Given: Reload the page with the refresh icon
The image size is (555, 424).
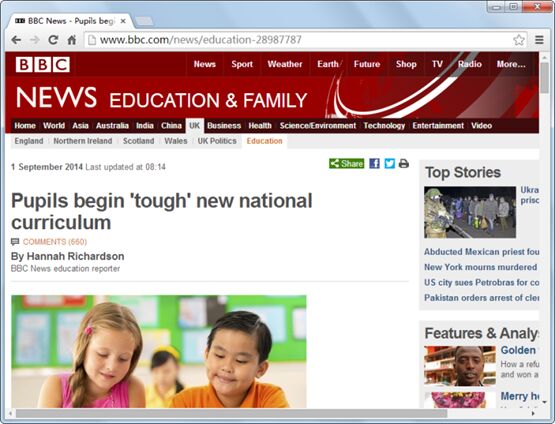Looking at the screenshot, I should (53, 40).
